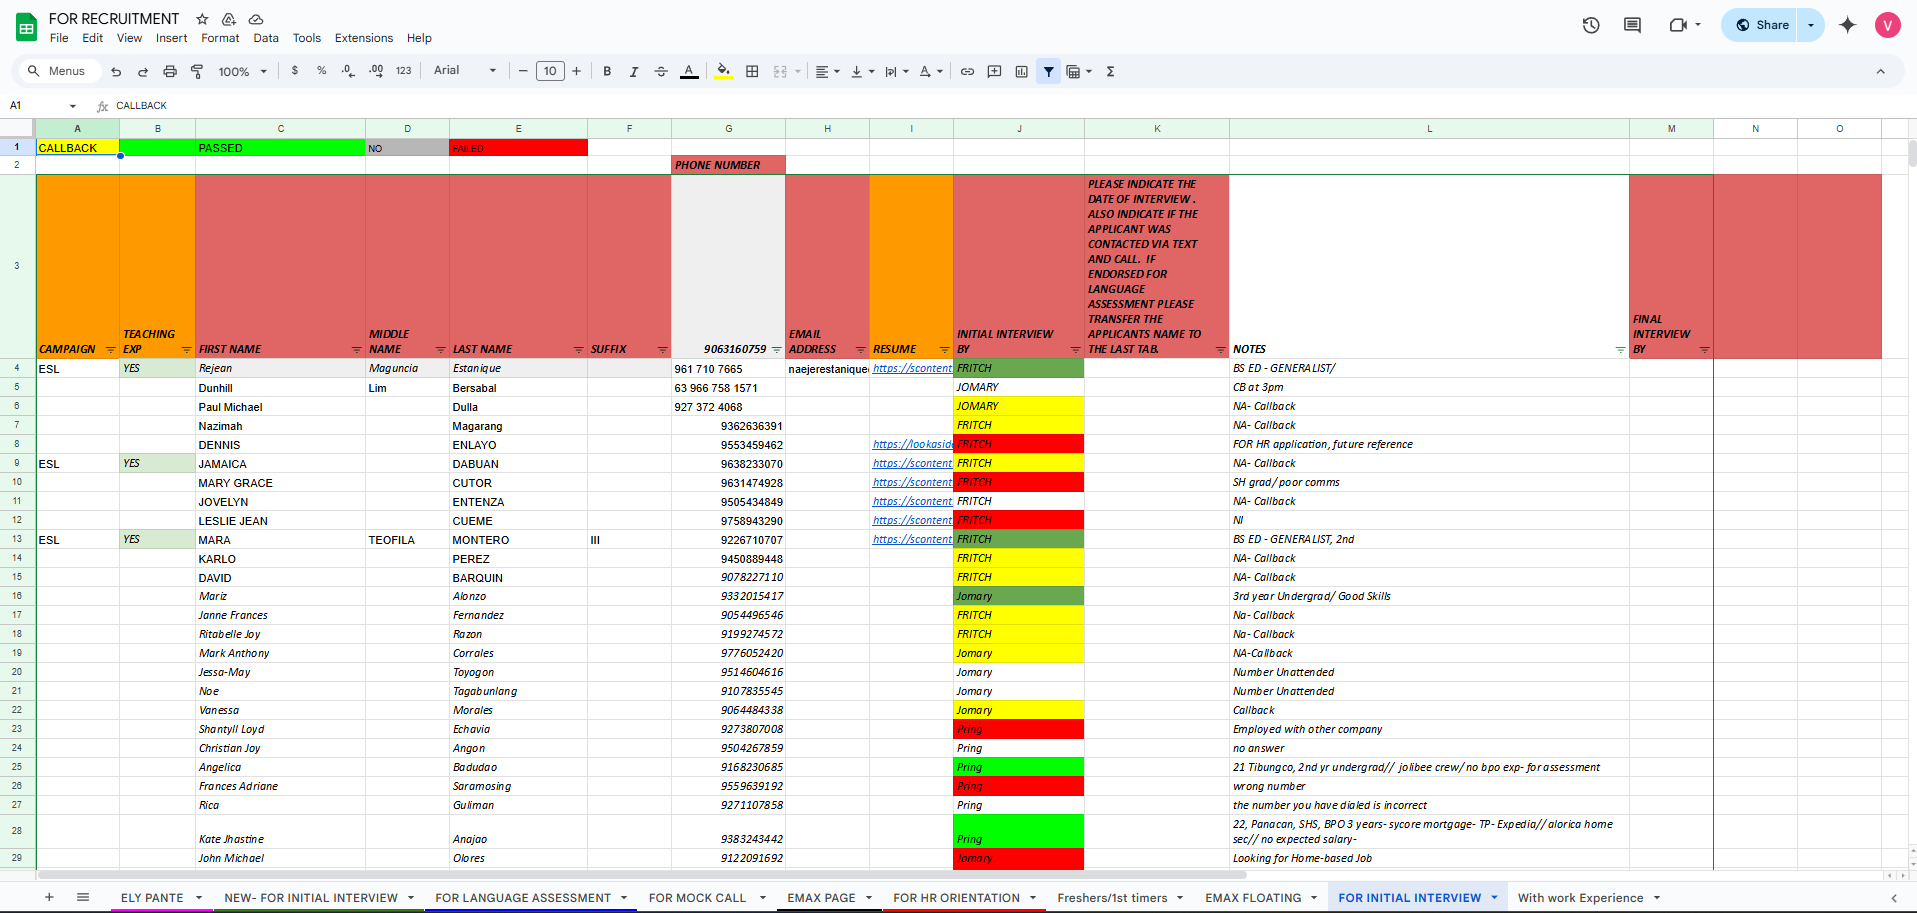The height and width of the screenshot is (913, 1917).
Task: Undo the last action
Action: [116, 71]
